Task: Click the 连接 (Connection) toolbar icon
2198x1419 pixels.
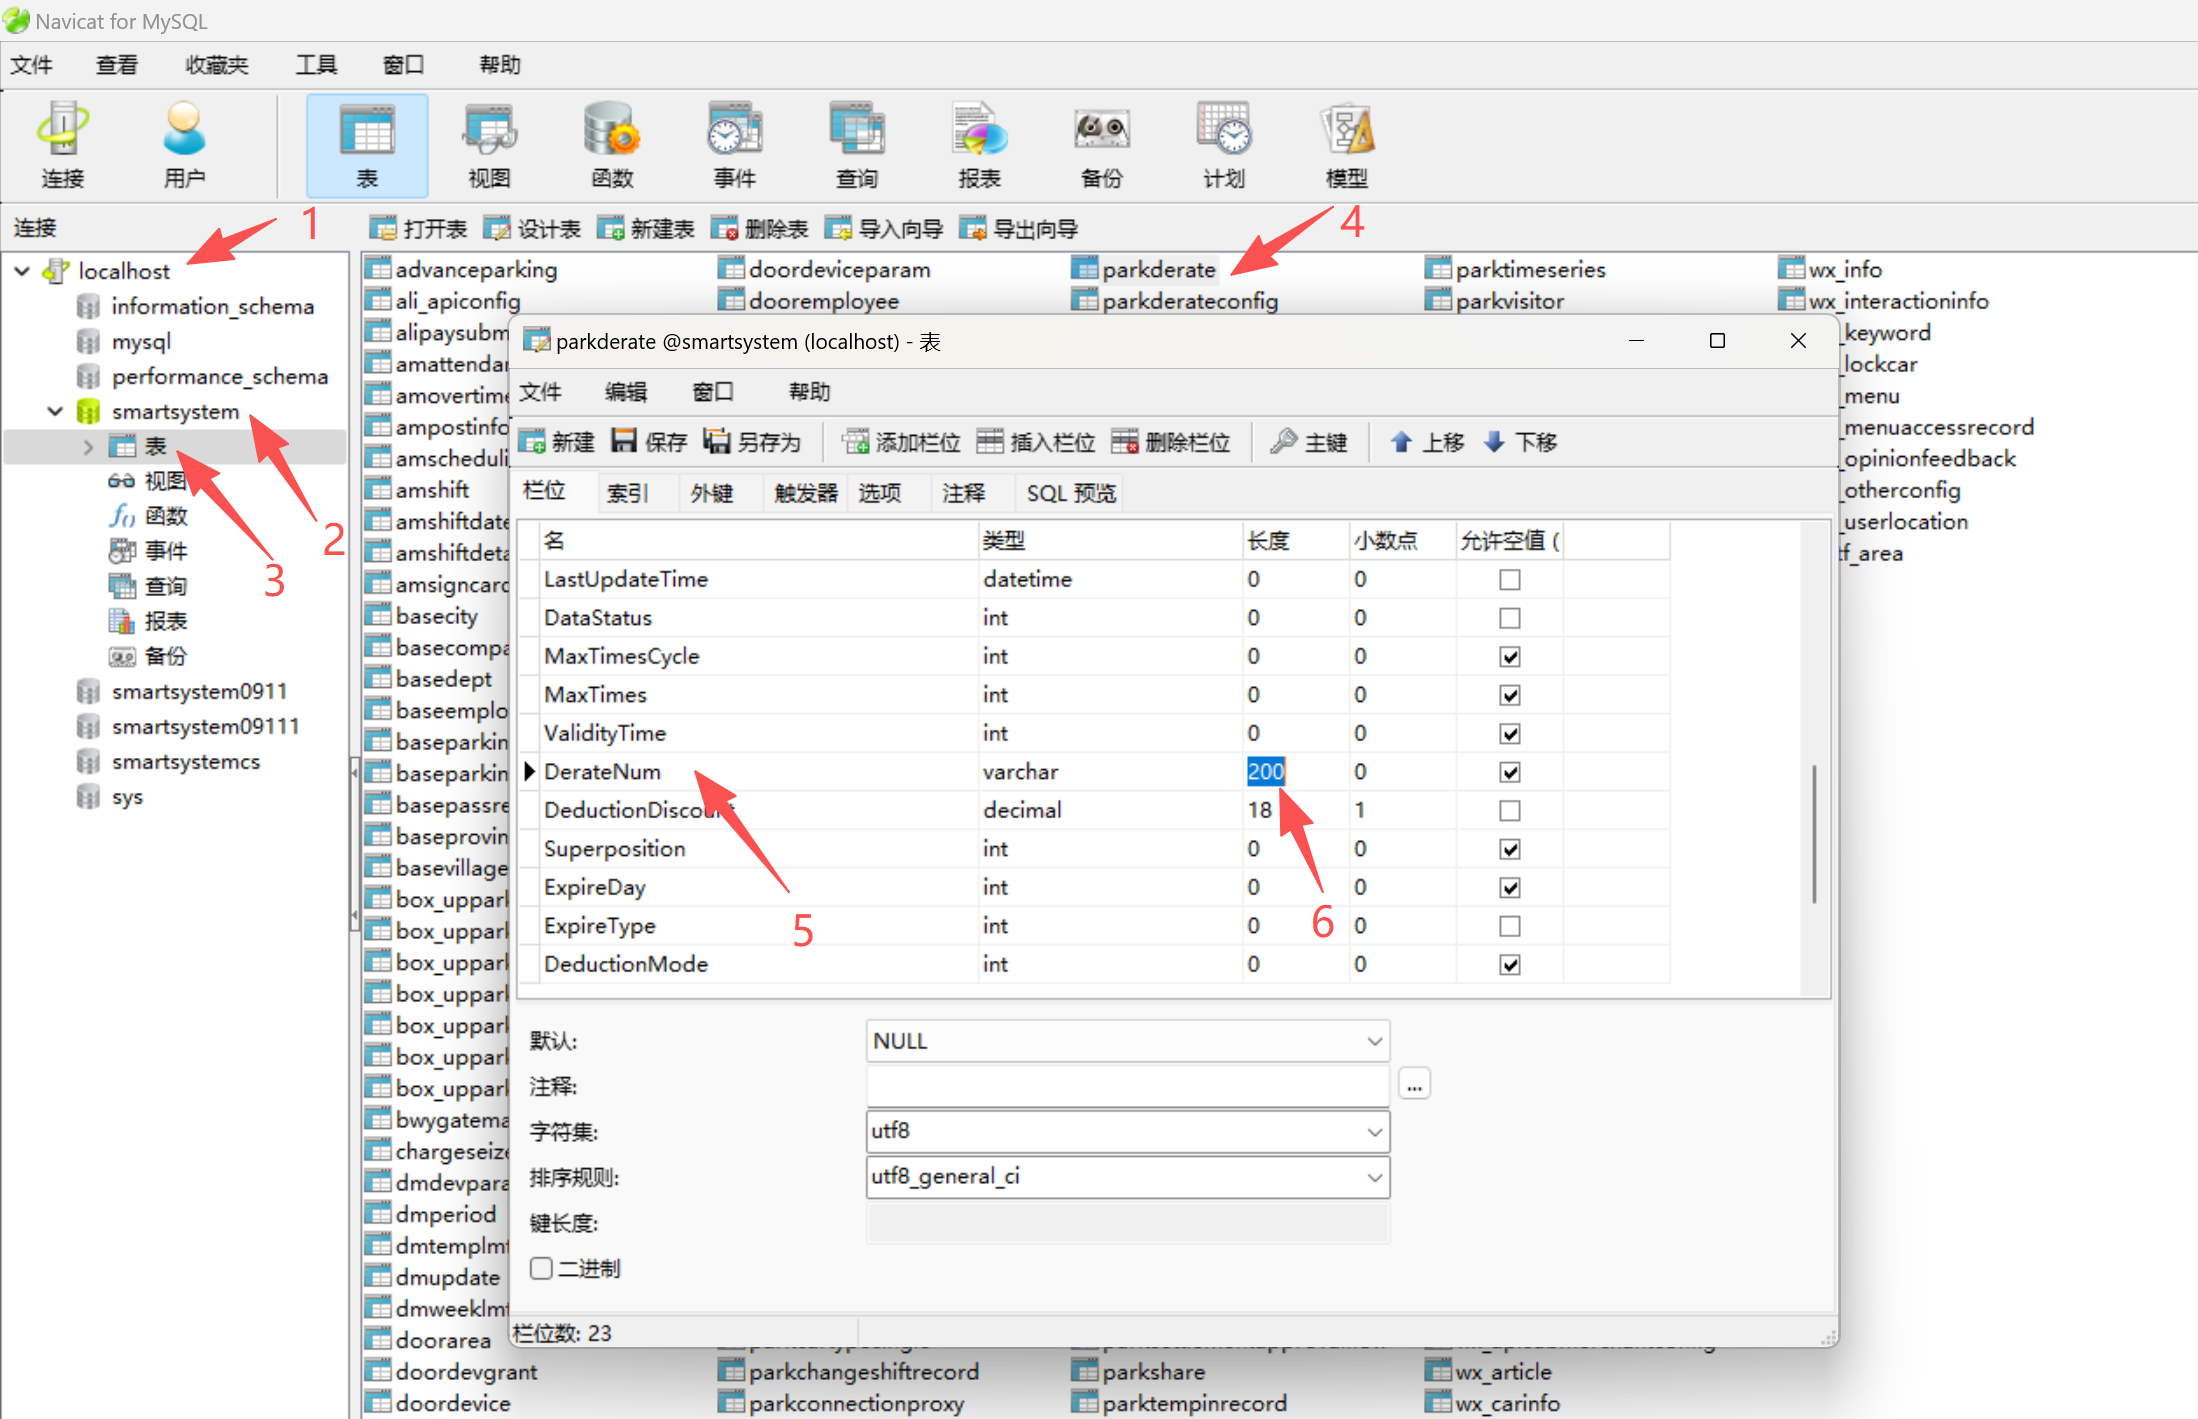Action: [62, 145]
